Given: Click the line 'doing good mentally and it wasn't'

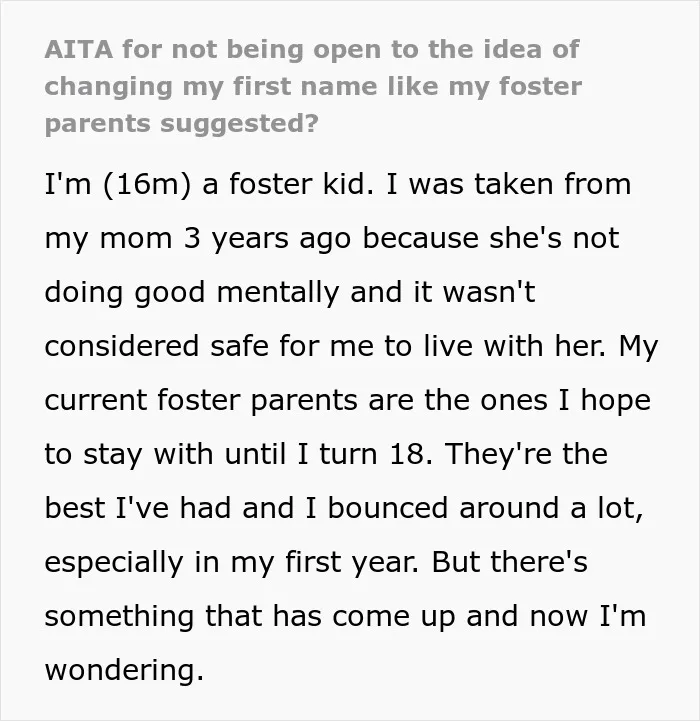Looking at the screenshot, I should 290,293.
